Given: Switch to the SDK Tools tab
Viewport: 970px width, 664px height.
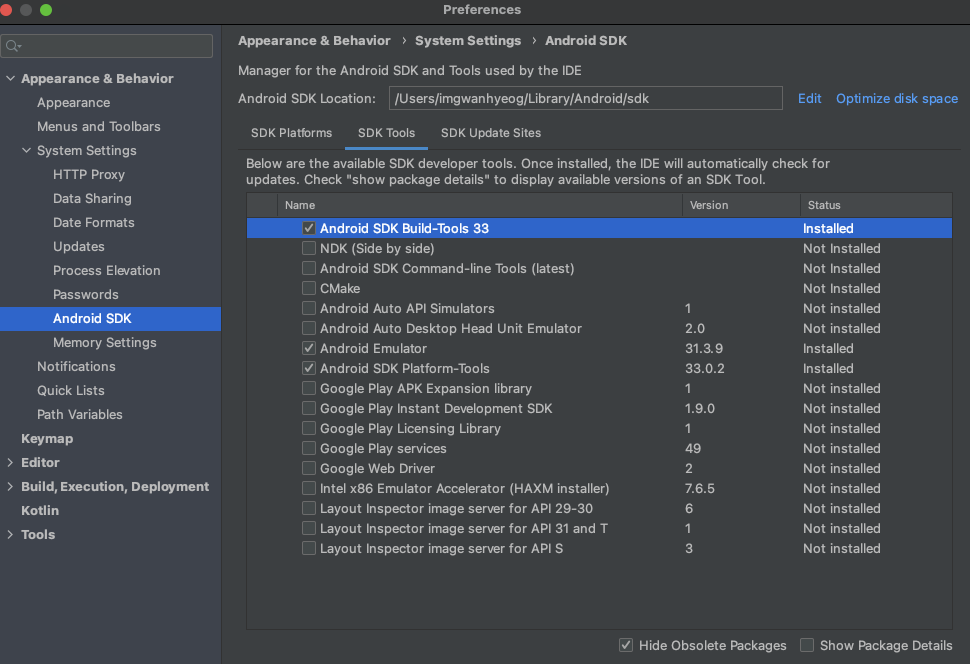Looking at the screenshot, I should (387, 133).
